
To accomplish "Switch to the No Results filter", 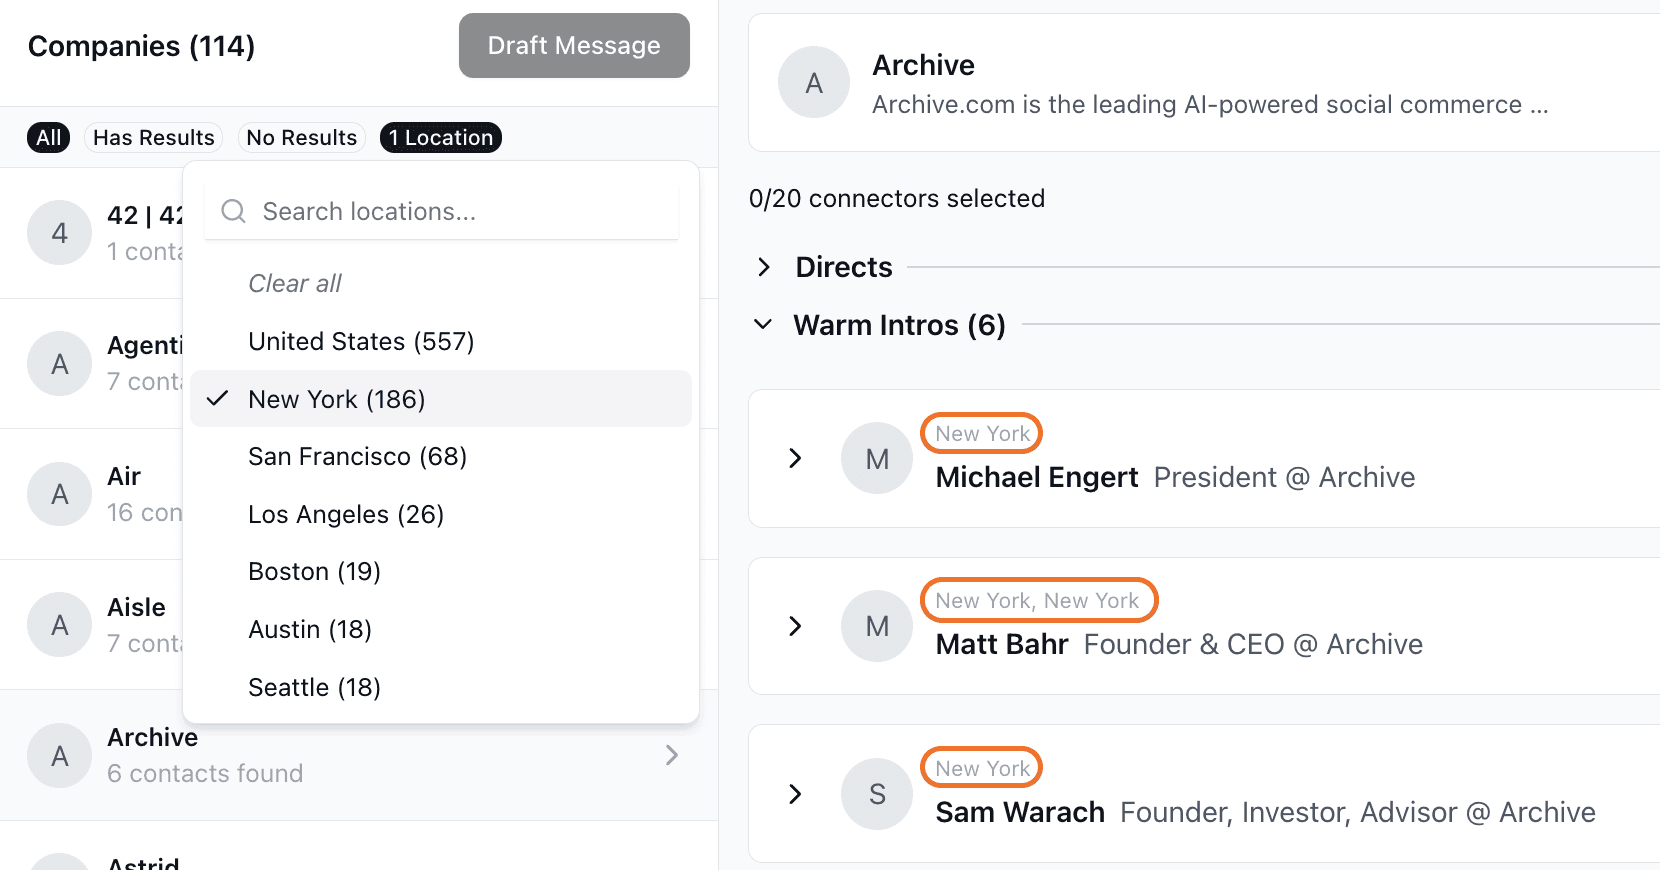I will tap(301, 138).
